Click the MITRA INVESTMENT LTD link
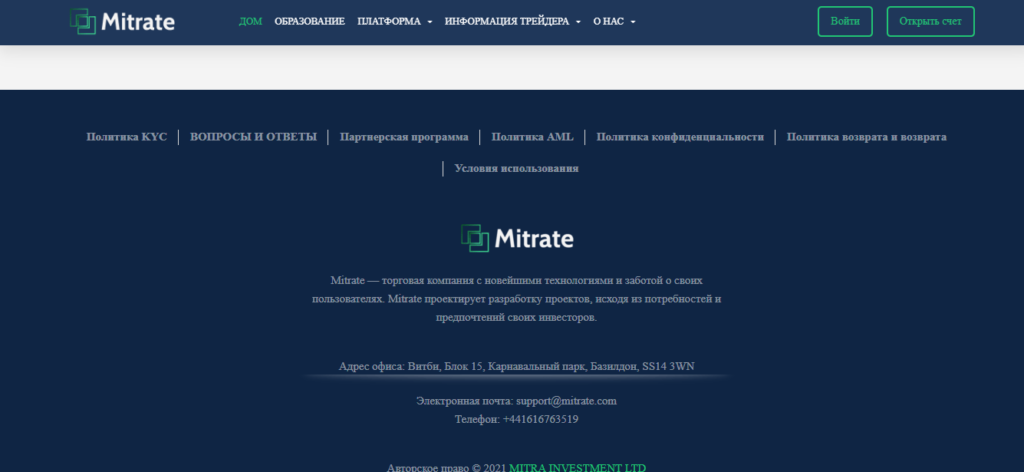The image size is (1024, 472). pyautogui.click(x=577, y=467)
